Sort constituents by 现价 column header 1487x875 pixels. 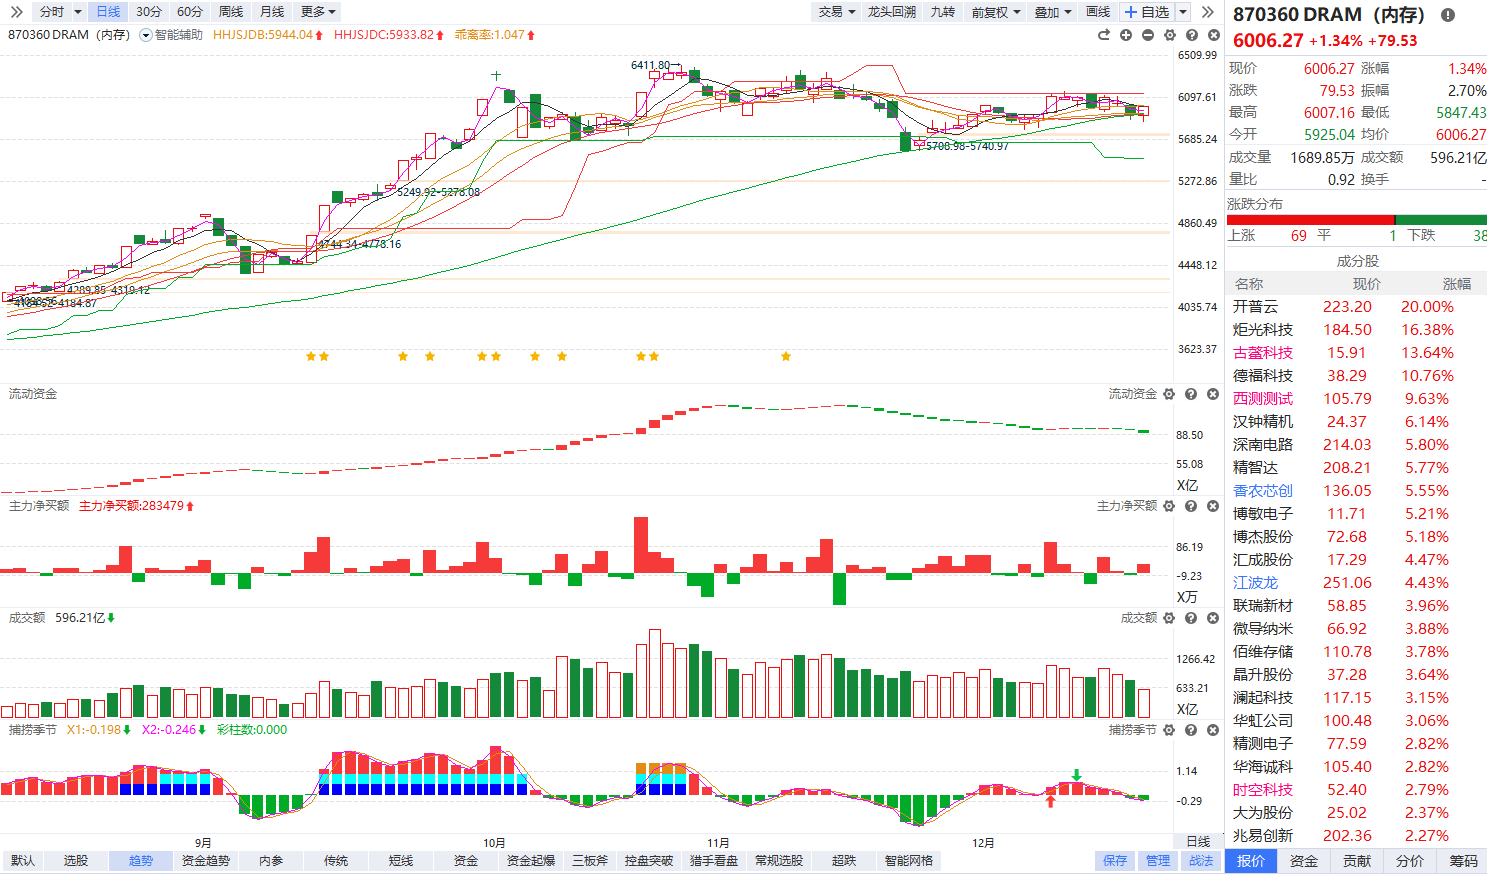click(x=1366, y=284)
